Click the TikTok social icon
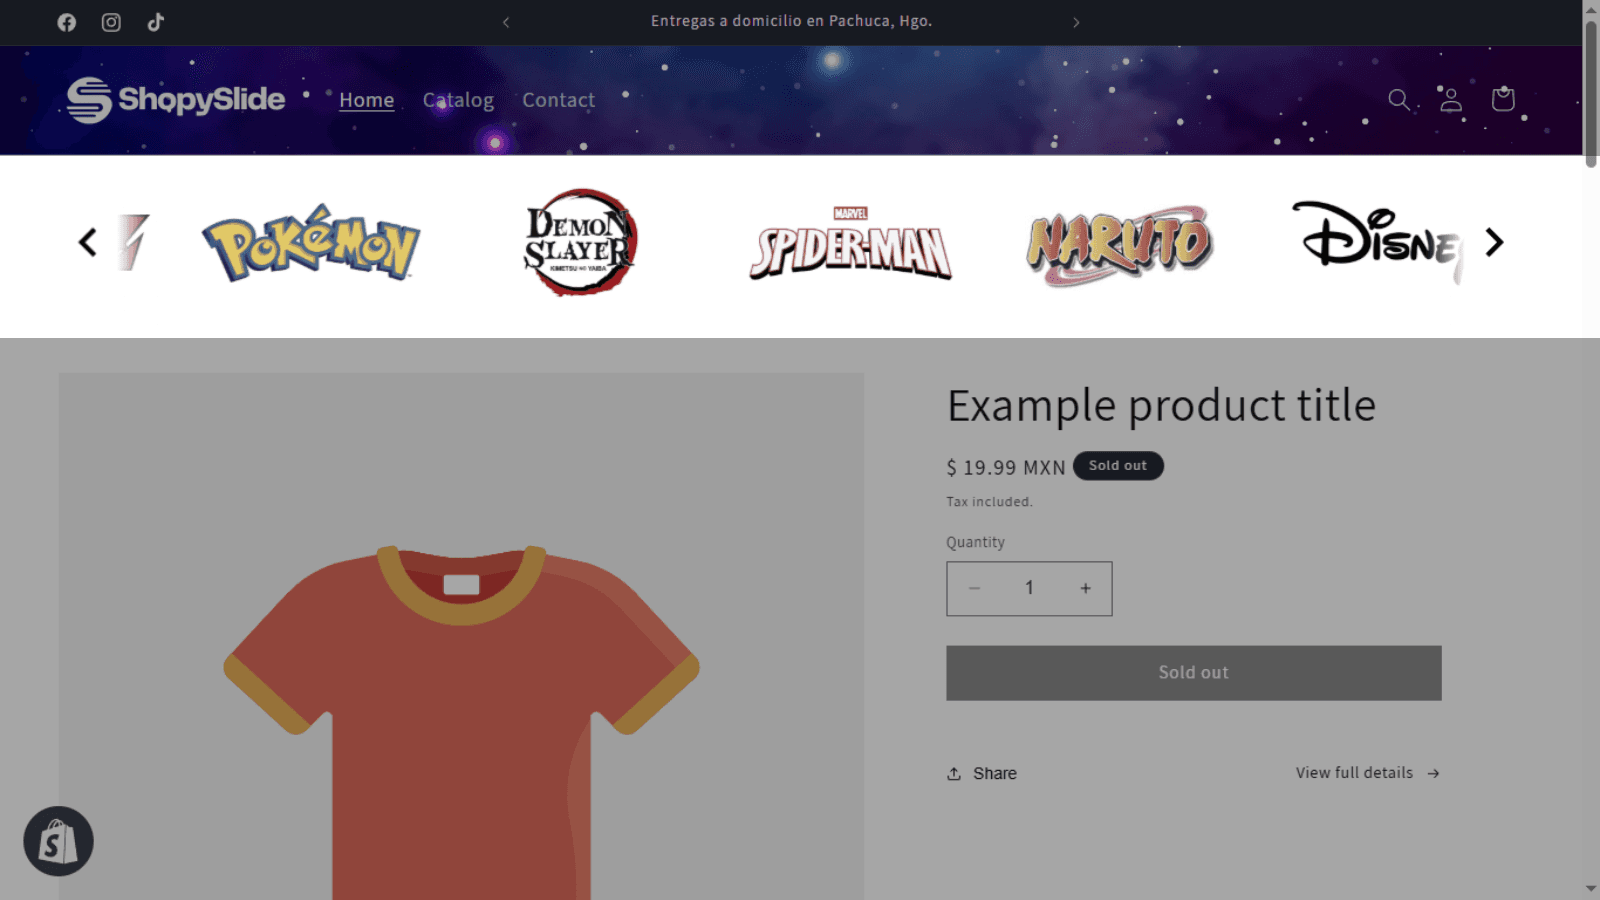Image resolution: width=1600 pixels, height=900 pixels. 155,22
